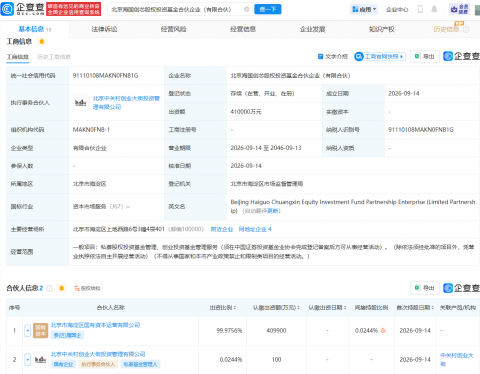
Task: Open the 附近企业 link
Action: point(222,229)
